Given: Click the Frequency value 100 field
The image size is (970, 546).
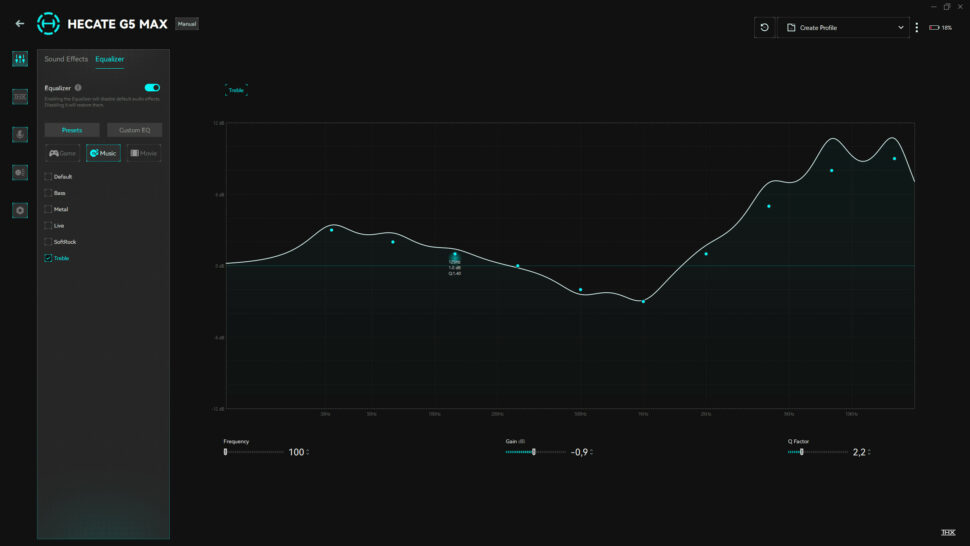Looking at the screenshot, I should 296,452.
